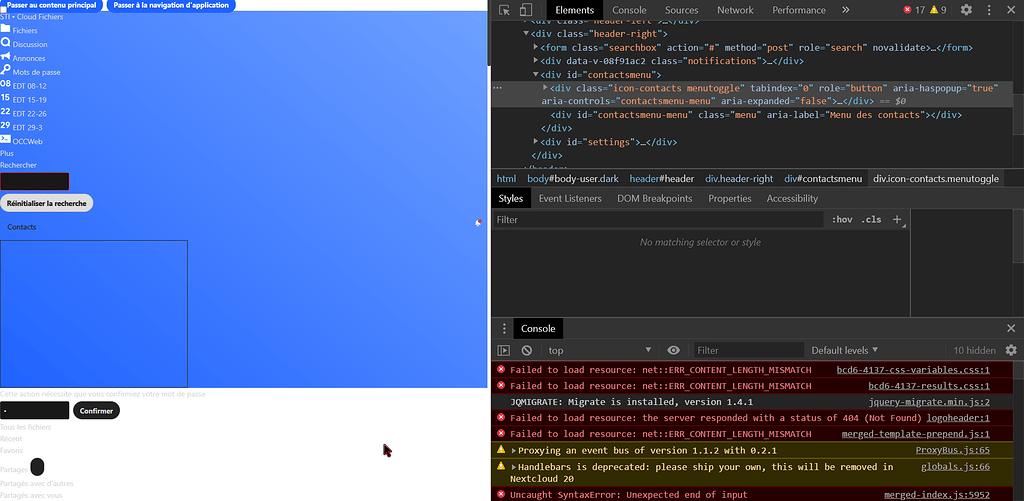Open the ProxyBus.js:65 source link
The width and height of the screenshot is (1024, 501).
pyautogui.click(x=952, y=450)
